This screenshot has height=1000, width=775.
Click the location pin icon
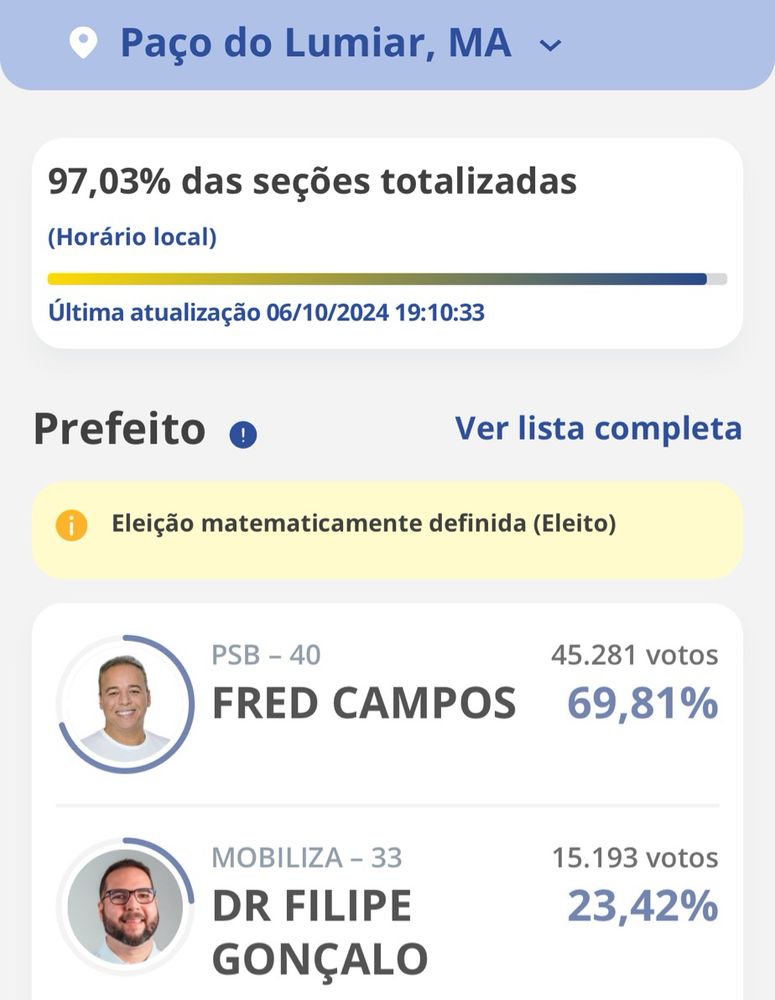83,43
